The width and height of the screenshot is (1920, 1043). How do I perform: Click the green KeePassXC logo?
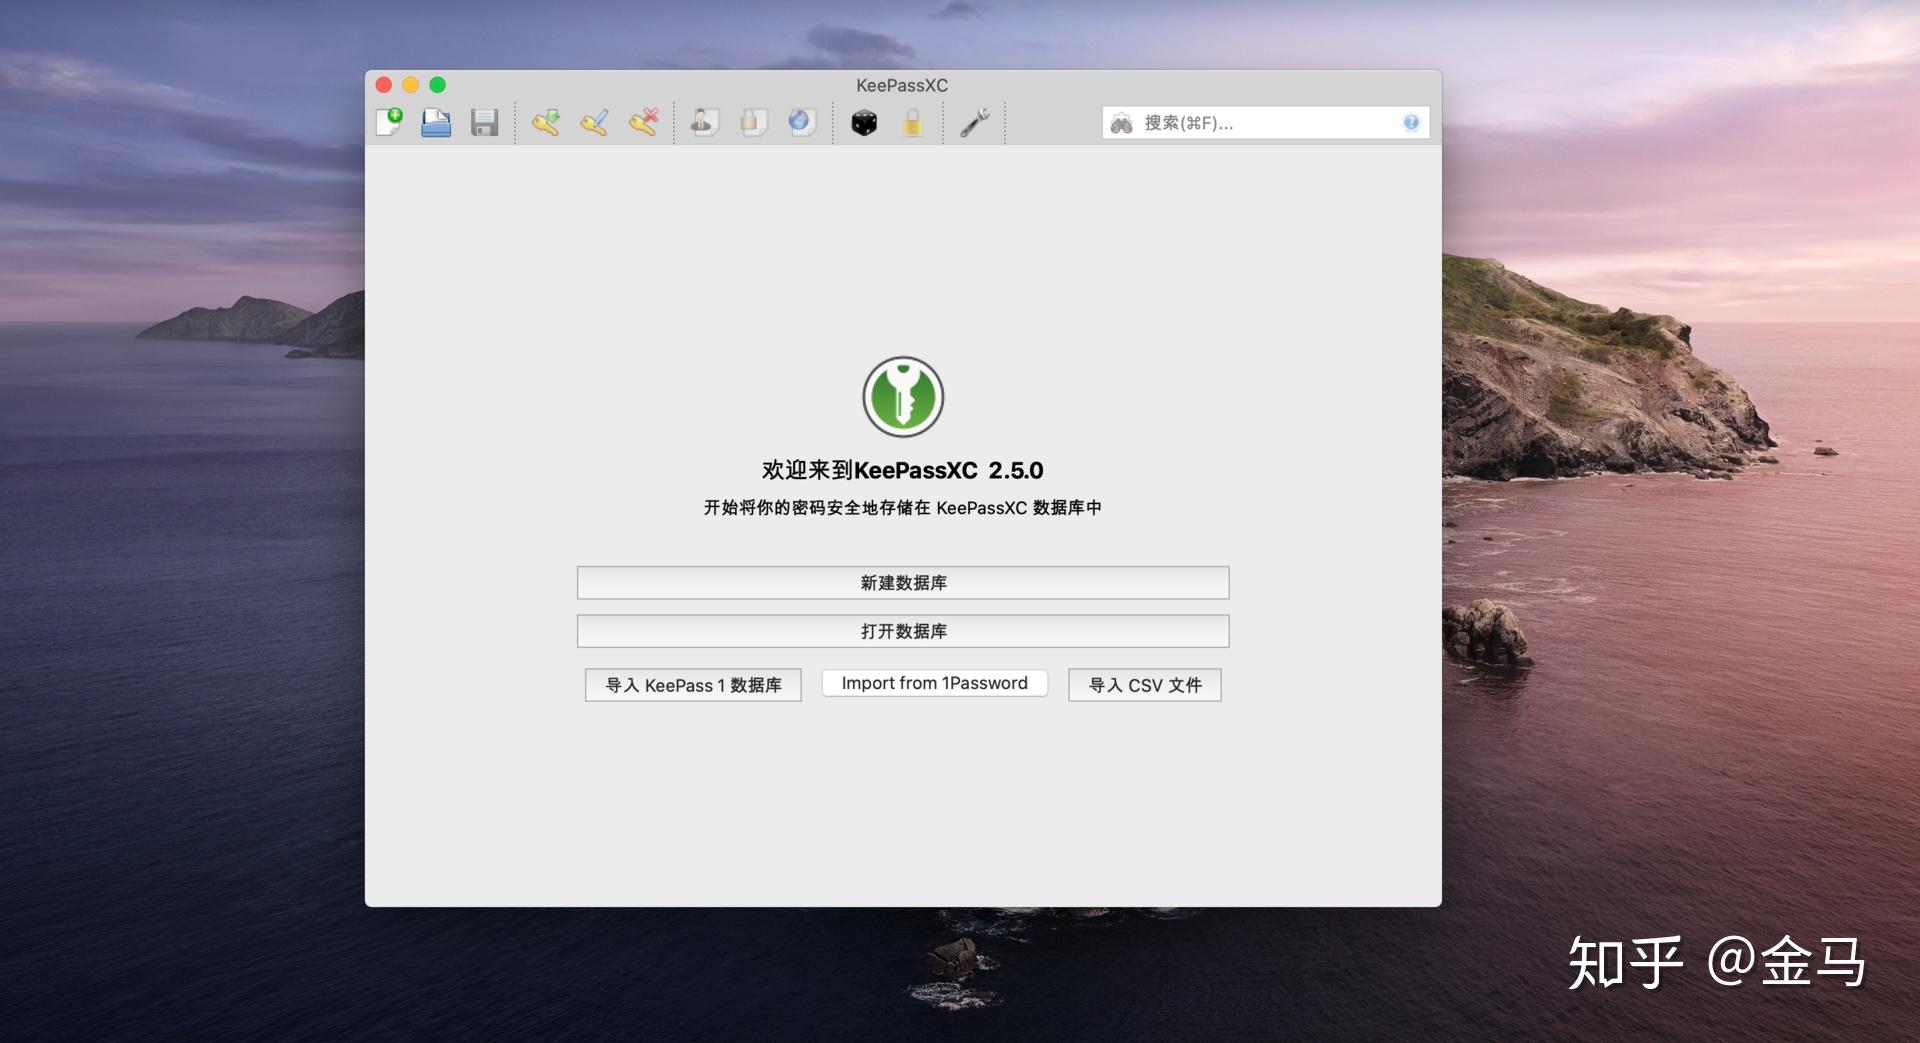[x=903, y=396]
